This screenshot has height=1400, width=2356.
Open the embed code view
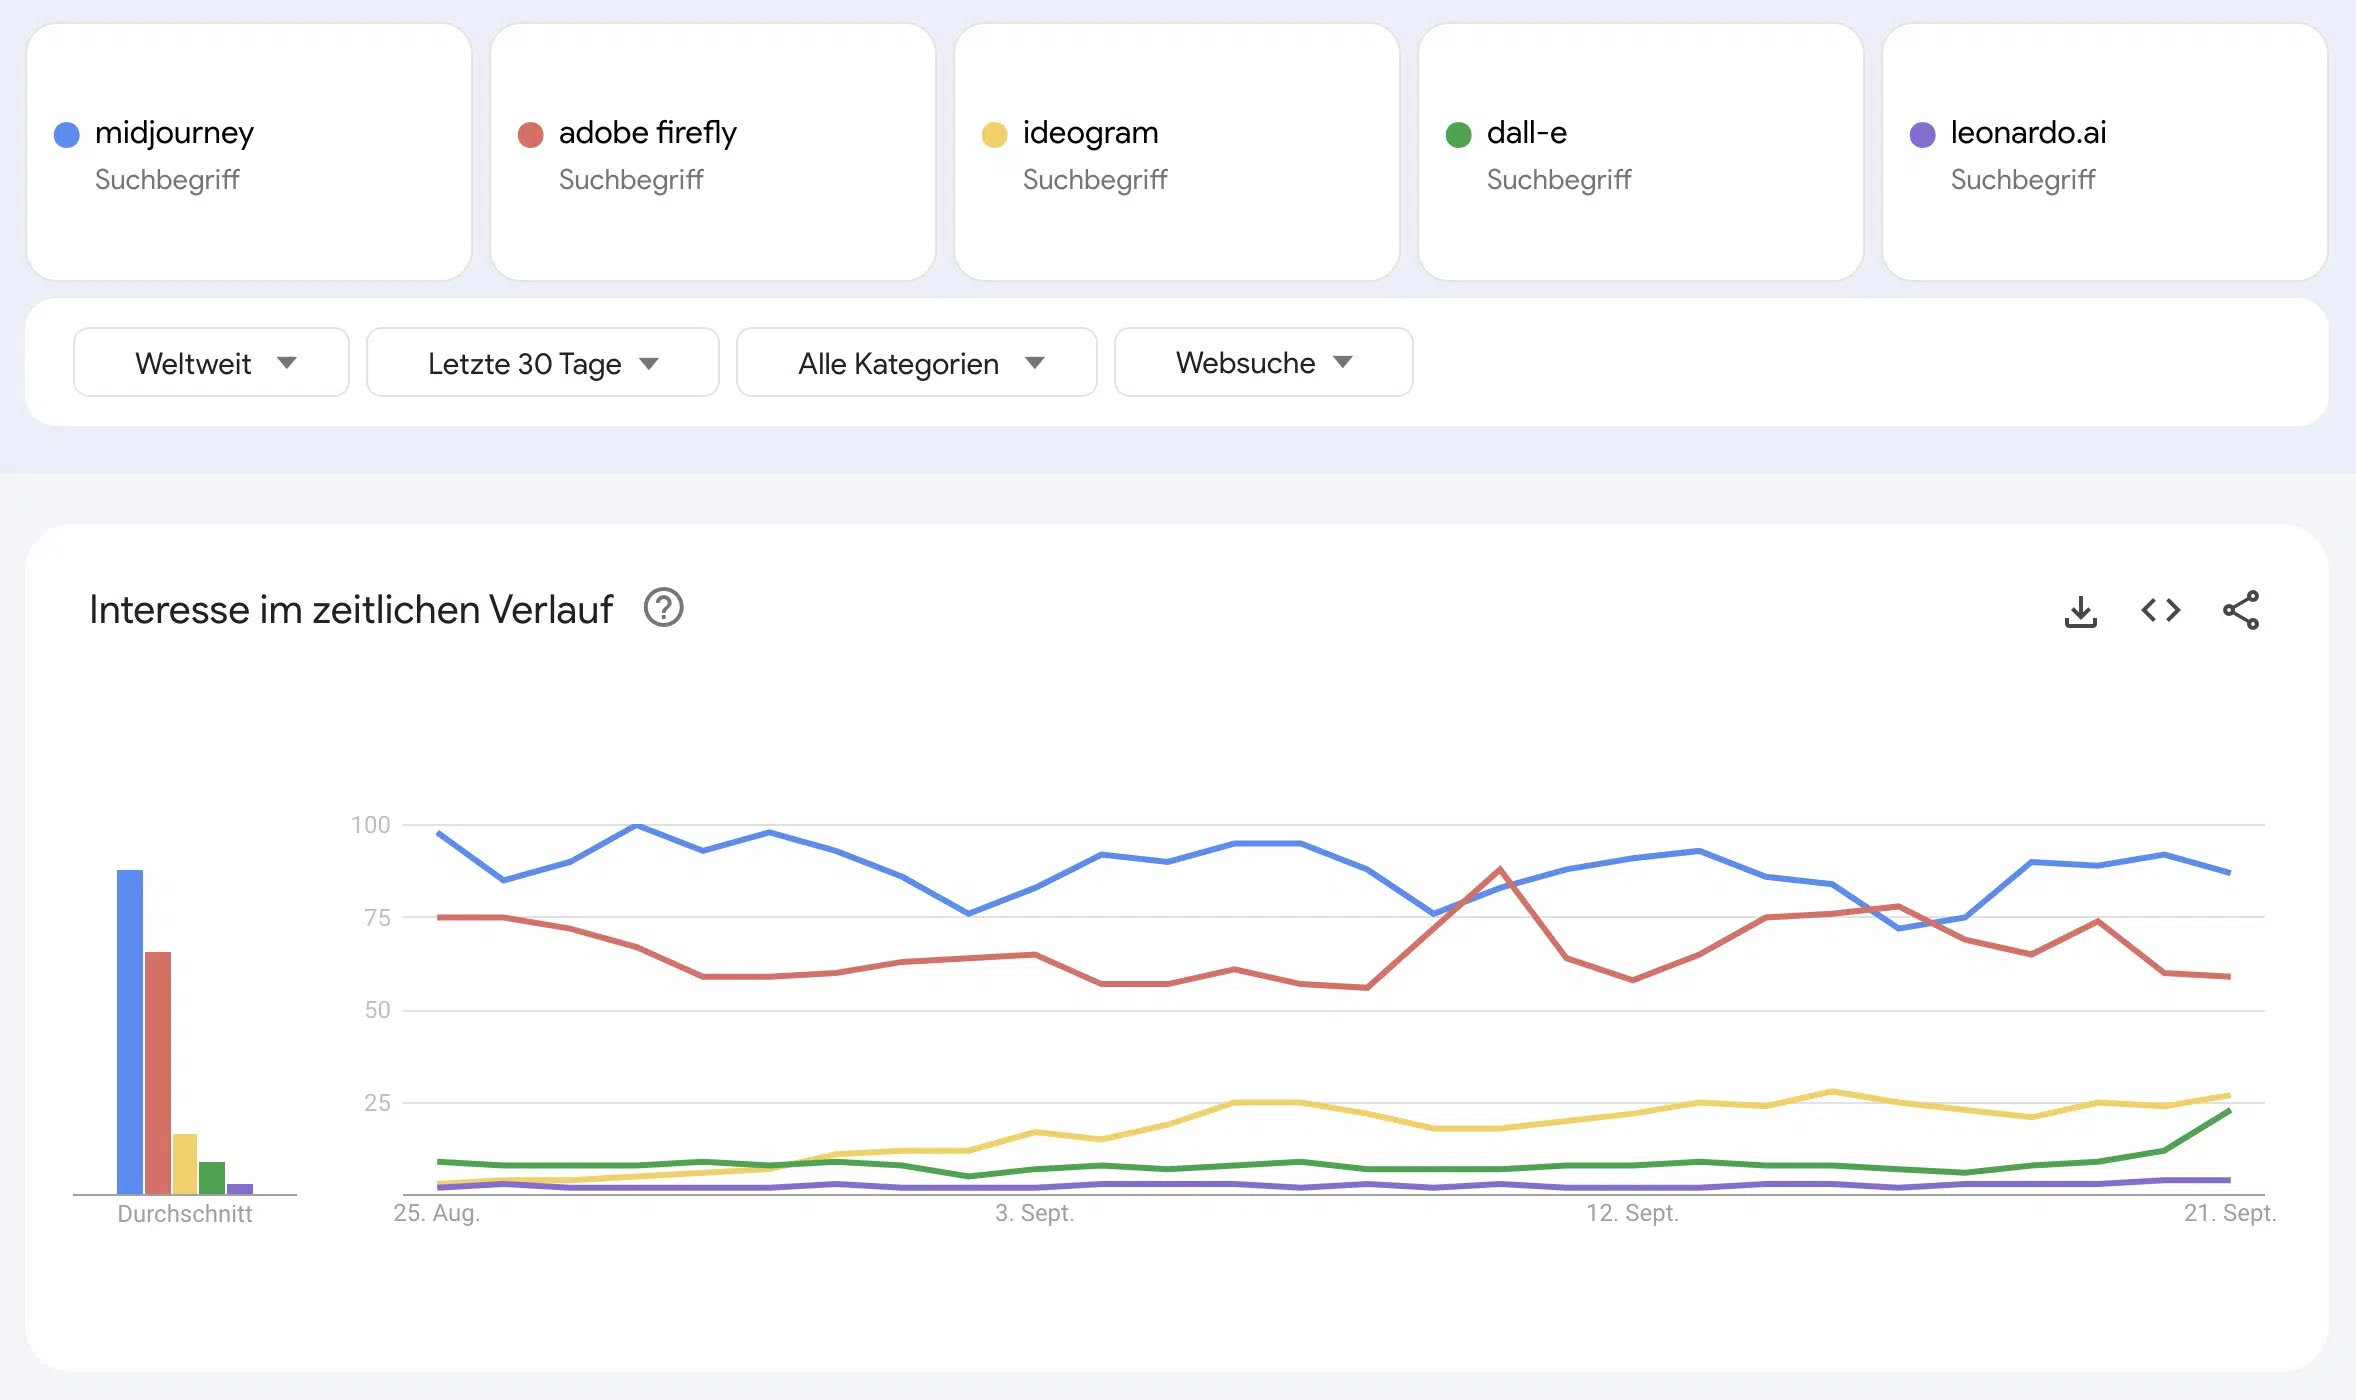click(x=2160, y=610)
